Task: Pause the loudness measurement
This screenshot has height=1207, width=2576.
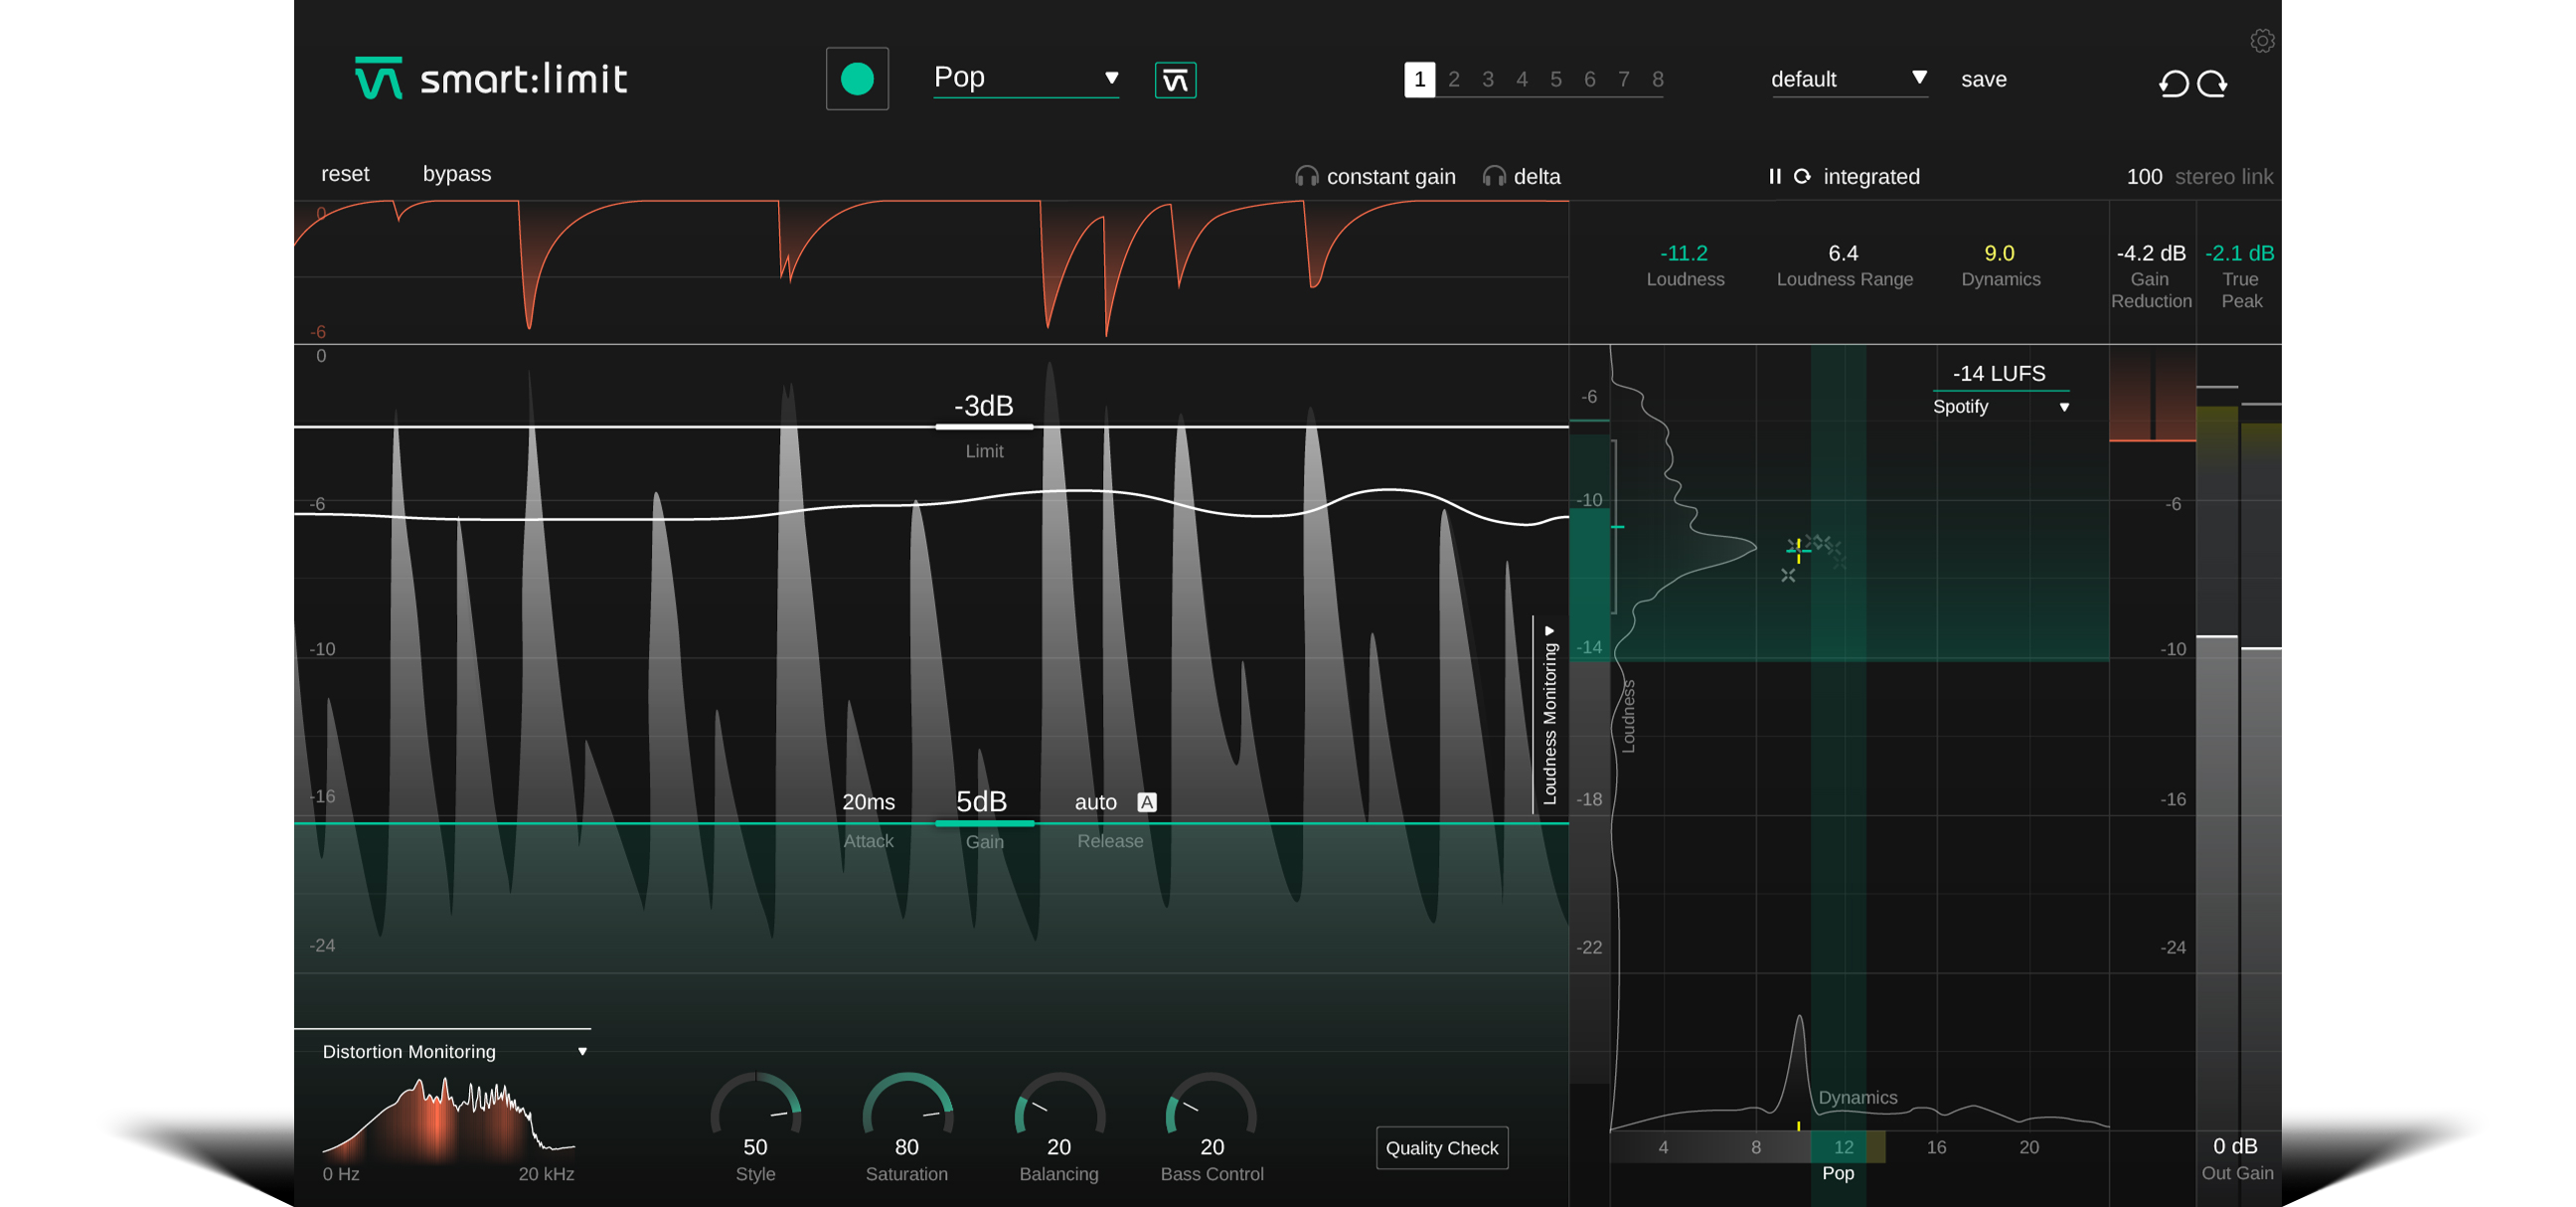Action: [x=1775, y=177]
